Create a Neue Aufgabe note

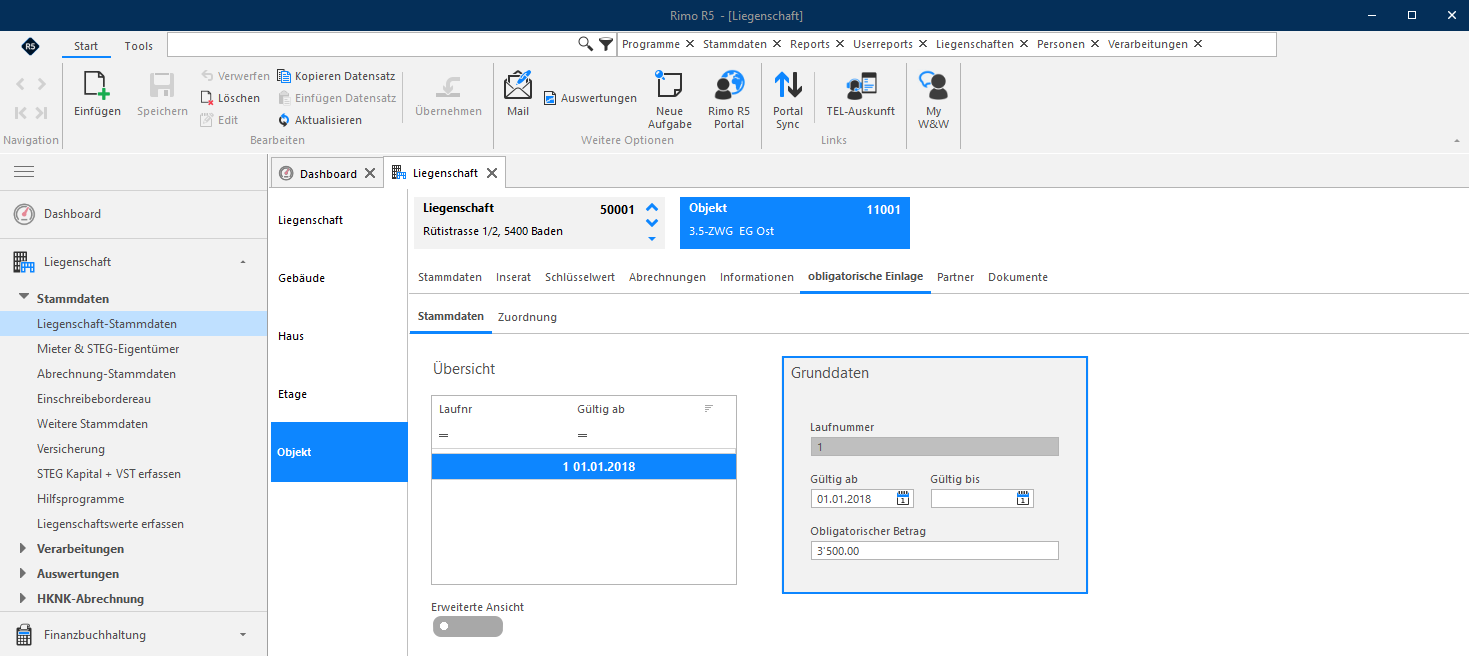(x=669, y=84)
